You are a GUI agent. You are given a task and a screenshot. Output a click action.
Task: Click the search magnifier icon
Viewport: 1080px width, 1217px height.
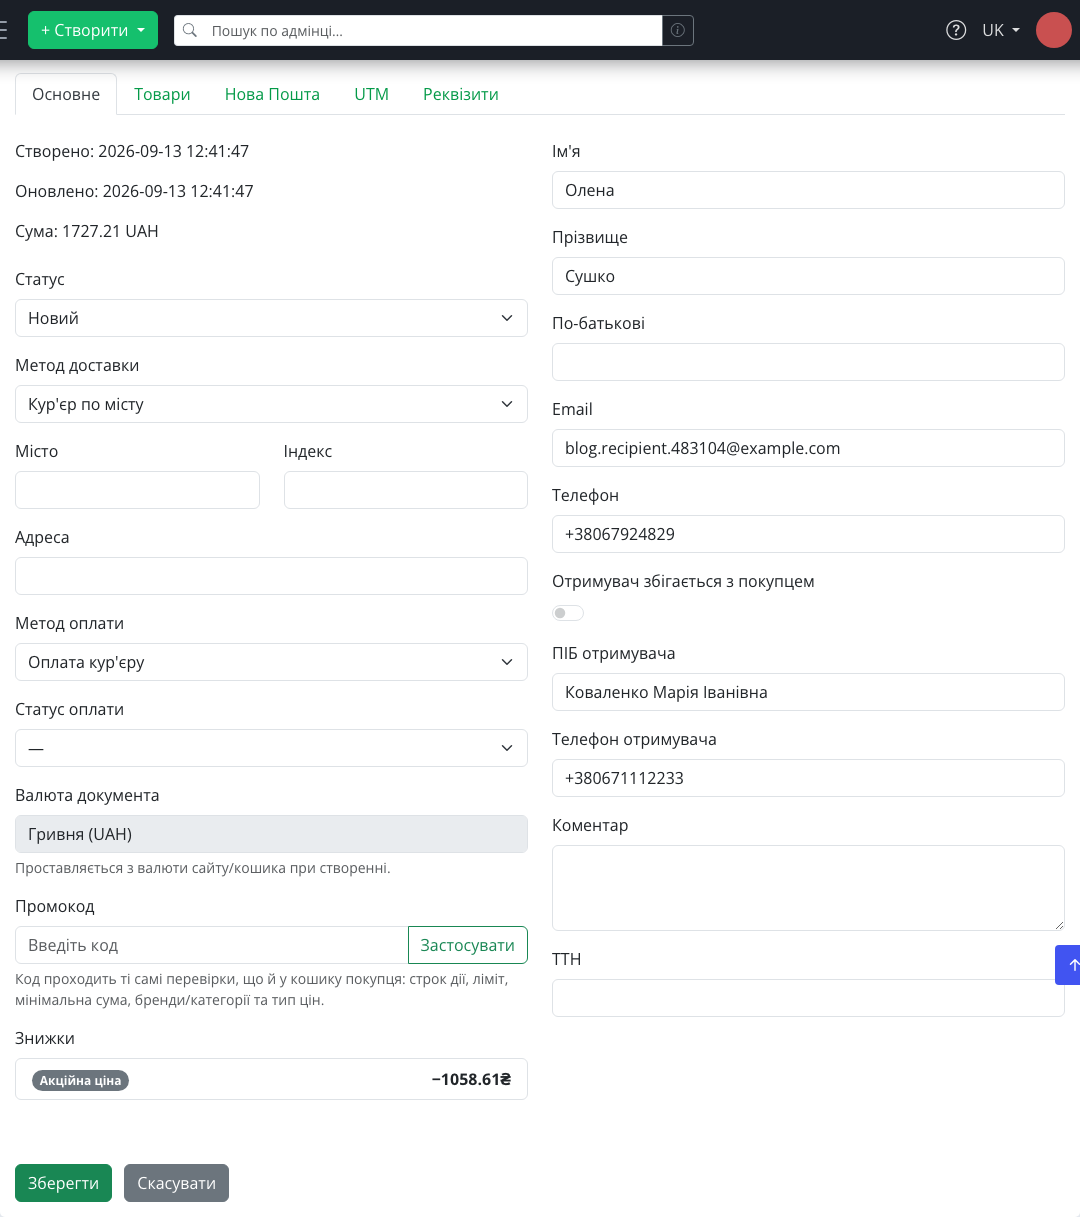tap(190, 31)
